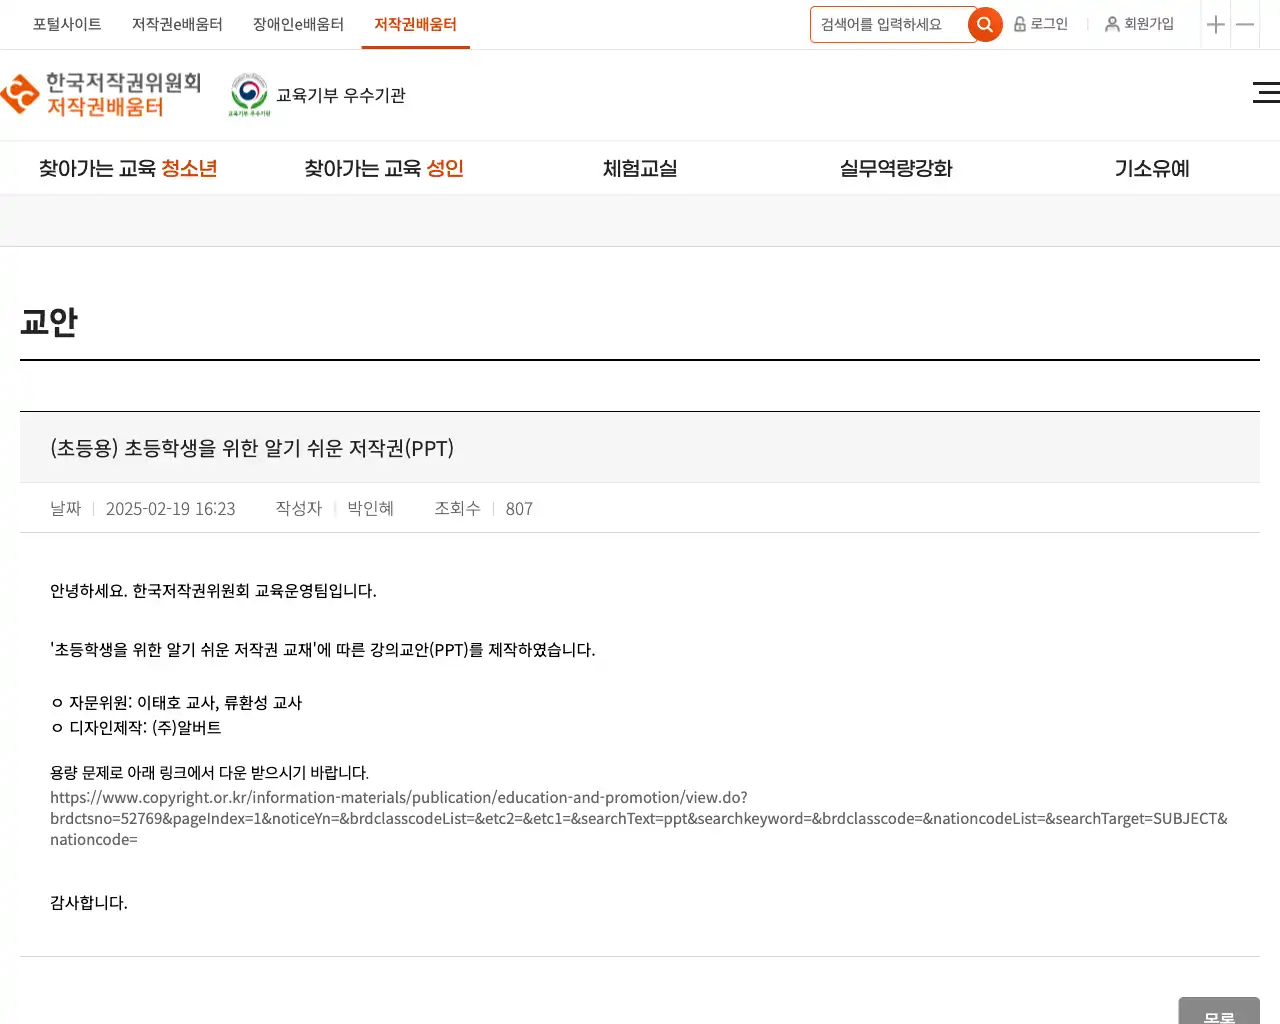Click the 한국저작권위원회 저작권배움터 logo

102,95
